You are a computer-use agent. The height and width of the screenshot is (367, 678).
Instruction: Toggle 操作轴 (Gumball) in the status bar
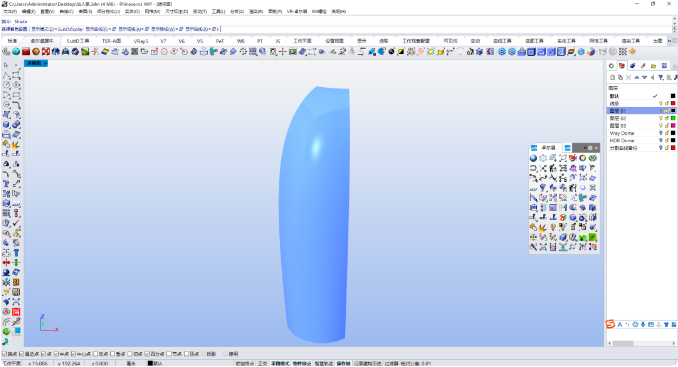click(x=343, y=364)
